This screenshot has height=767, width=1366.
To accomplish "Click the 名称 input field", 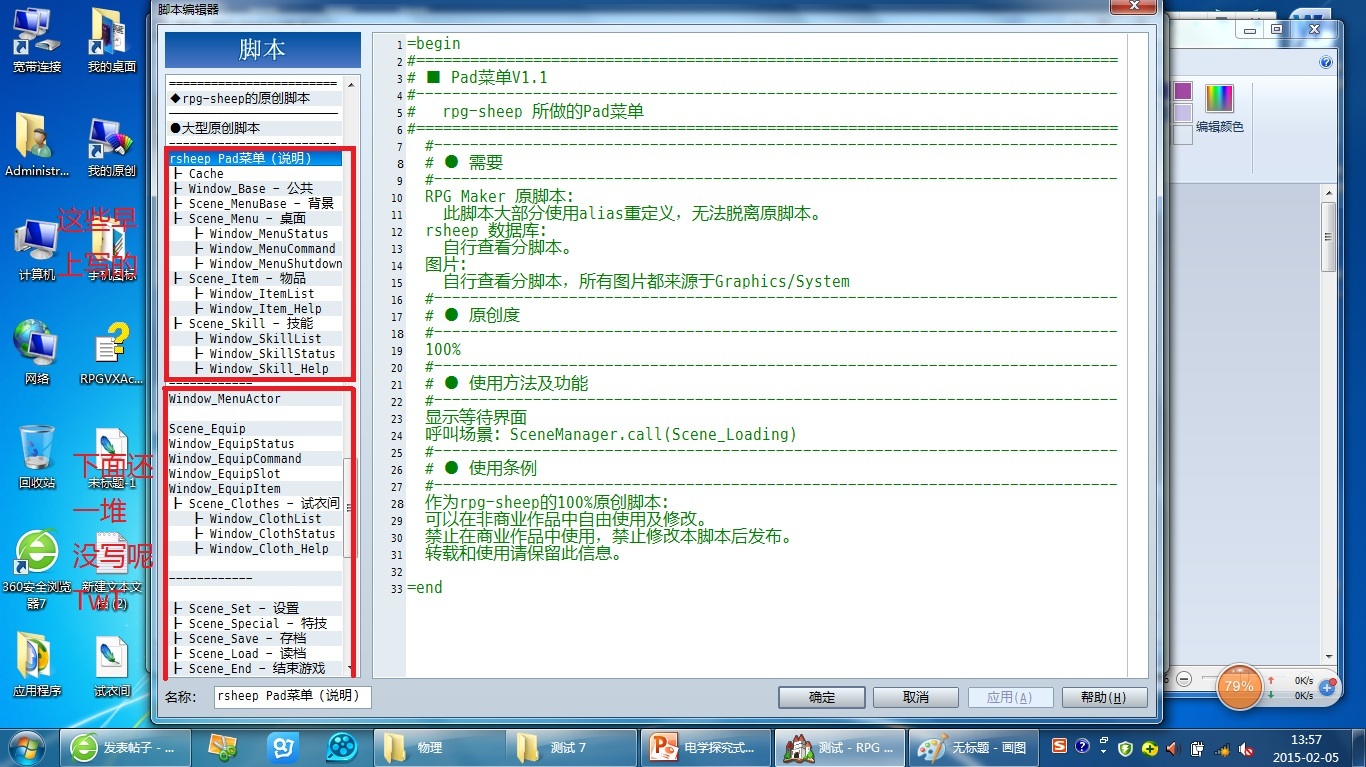I will tap(293, 696).
